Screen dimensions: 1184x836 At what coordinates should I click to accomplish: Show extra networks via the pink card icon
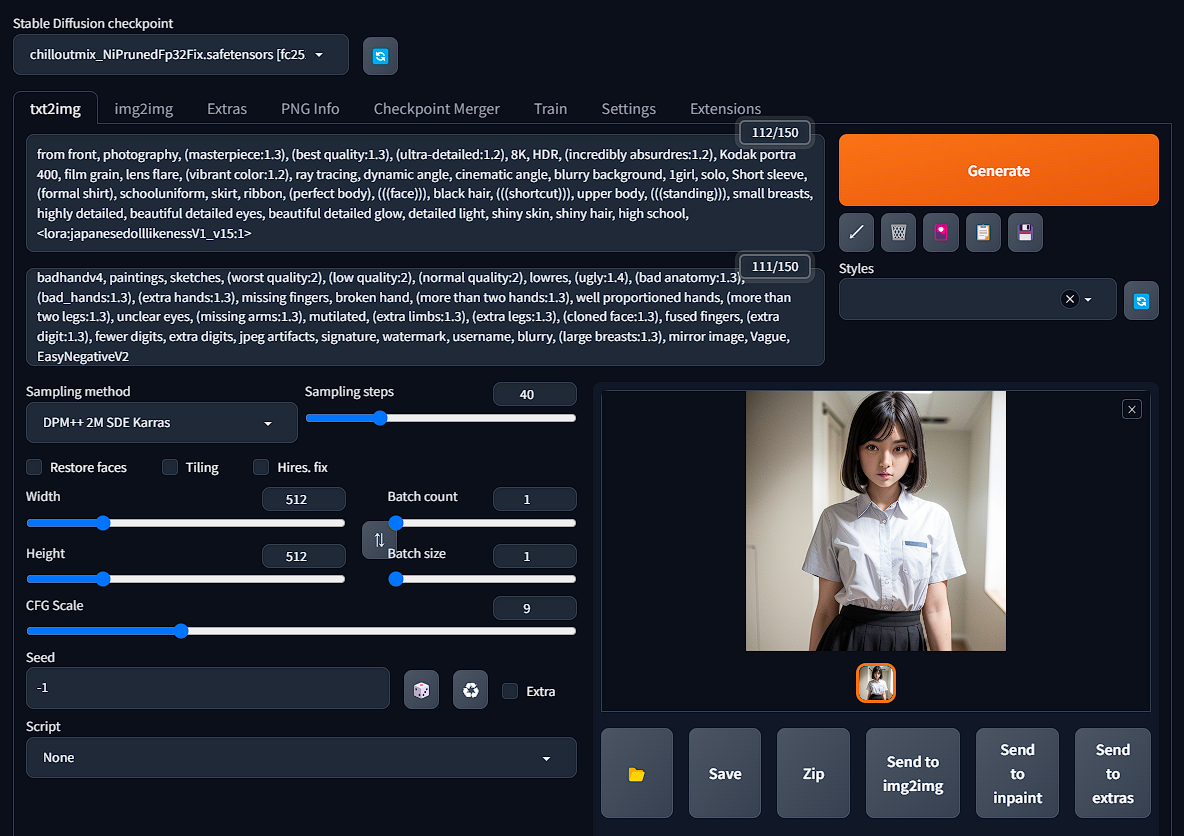tap(940, 232)
